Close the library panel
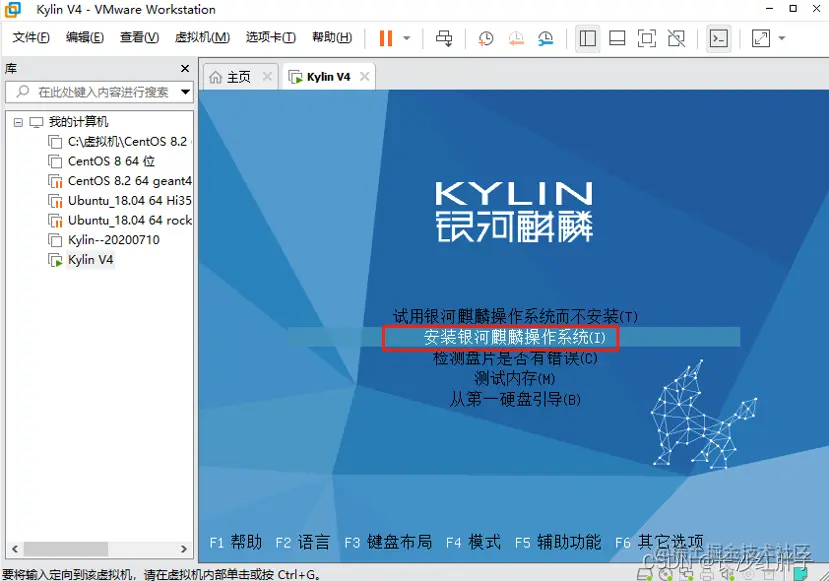Image resolution: width=829 pixels, height=581 pixels. 184,68
